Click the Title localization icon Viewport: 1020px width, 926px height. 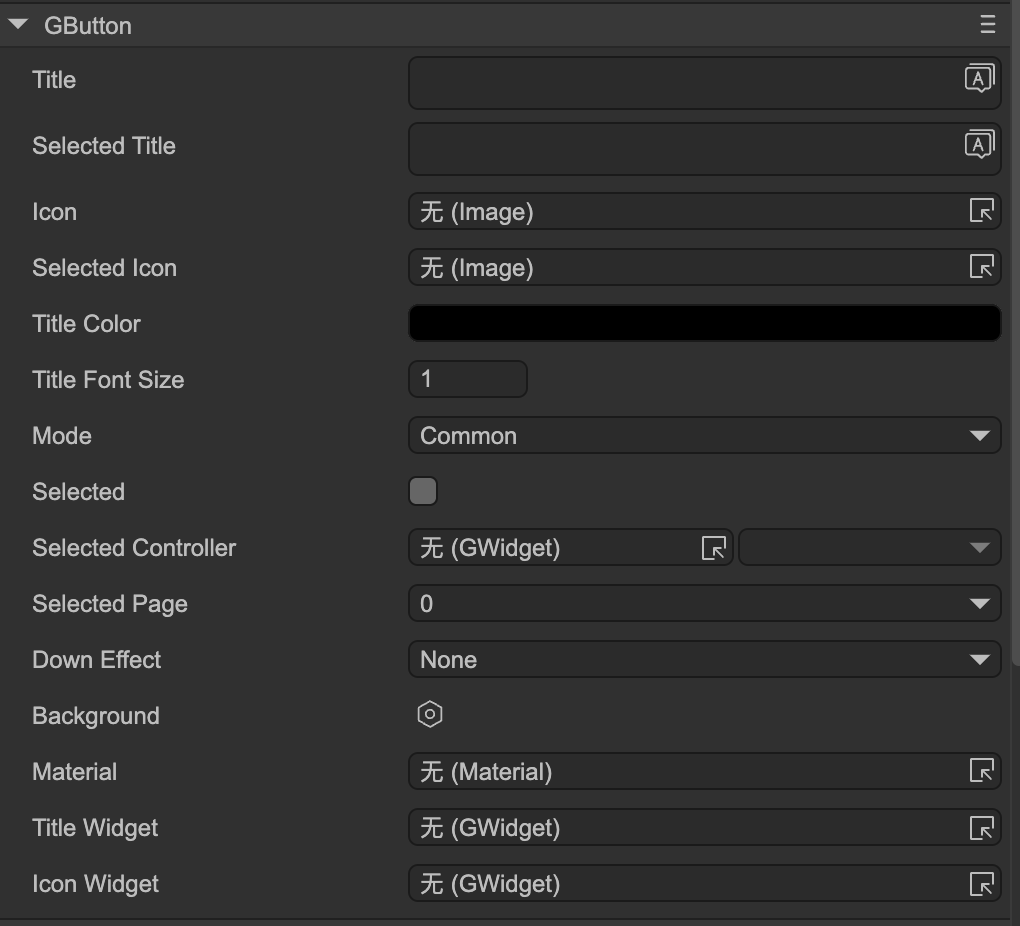pyautogui.click(x=979, y=79)
